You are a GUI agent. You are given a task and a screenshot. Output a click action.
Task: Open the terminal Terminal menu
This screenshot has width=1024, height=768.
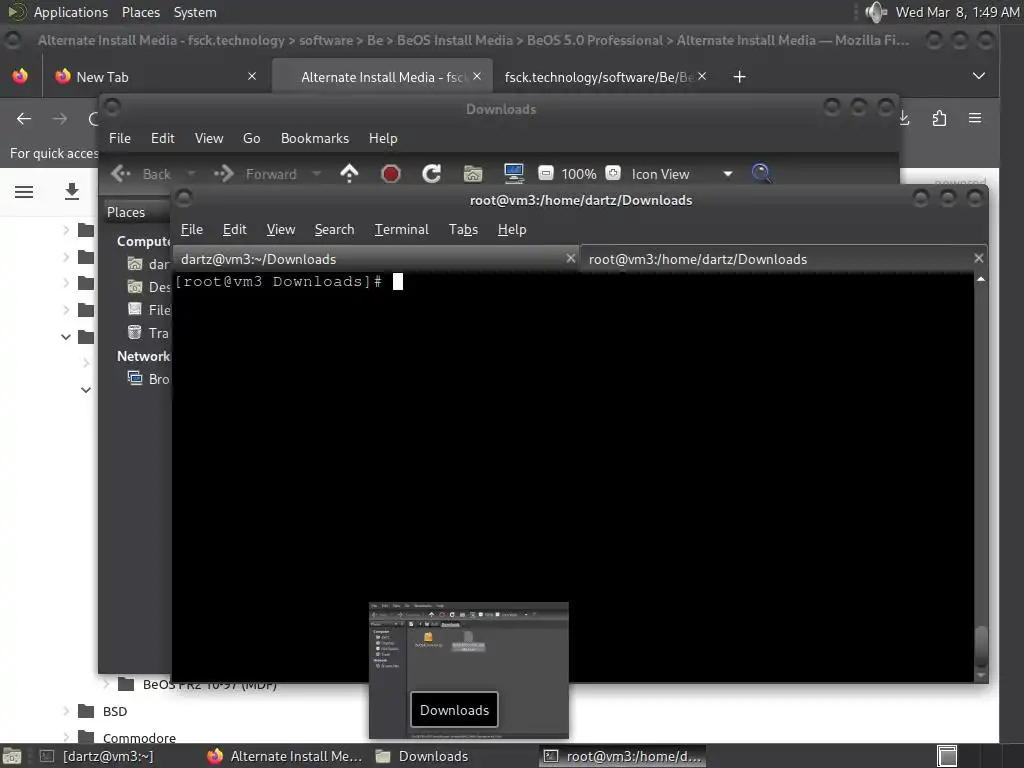click(402, 229)
